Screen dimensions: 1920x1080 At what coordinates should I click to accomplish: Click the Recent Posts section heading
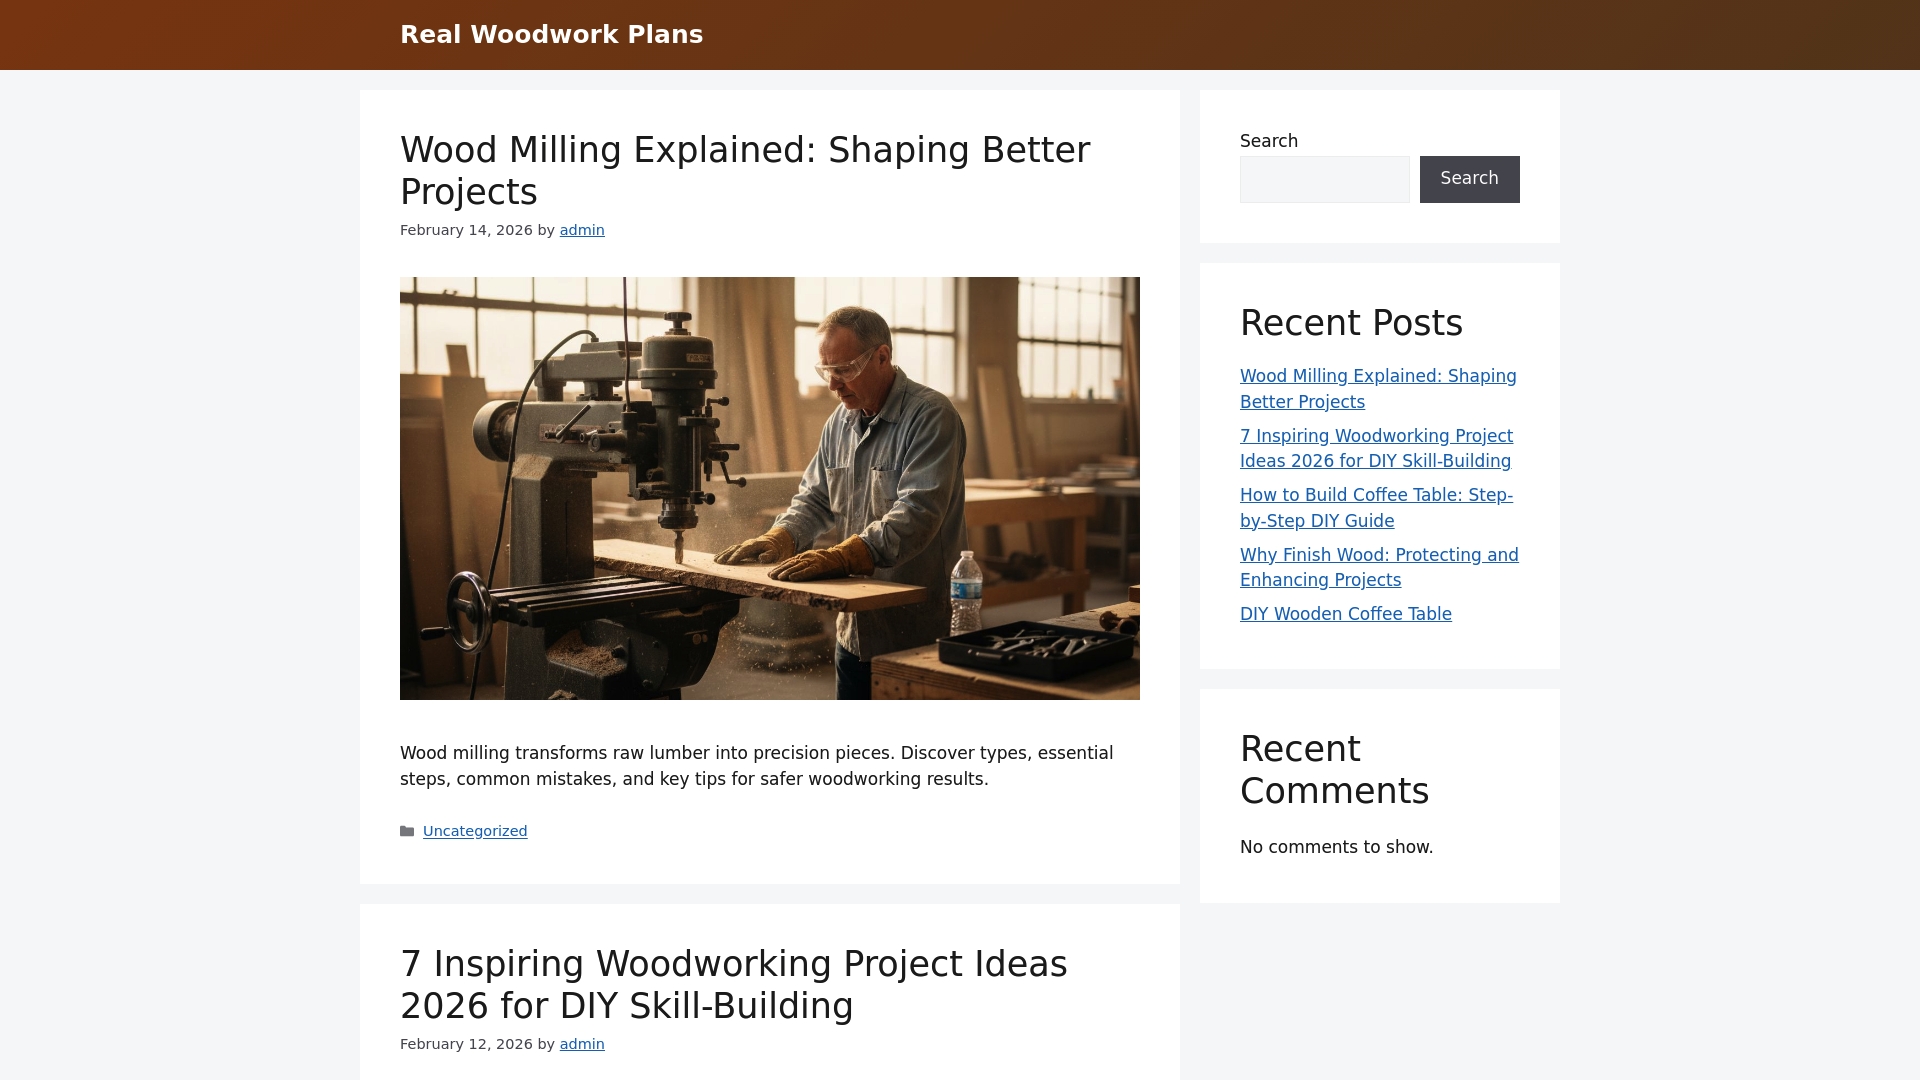[x=1351, y=322]
